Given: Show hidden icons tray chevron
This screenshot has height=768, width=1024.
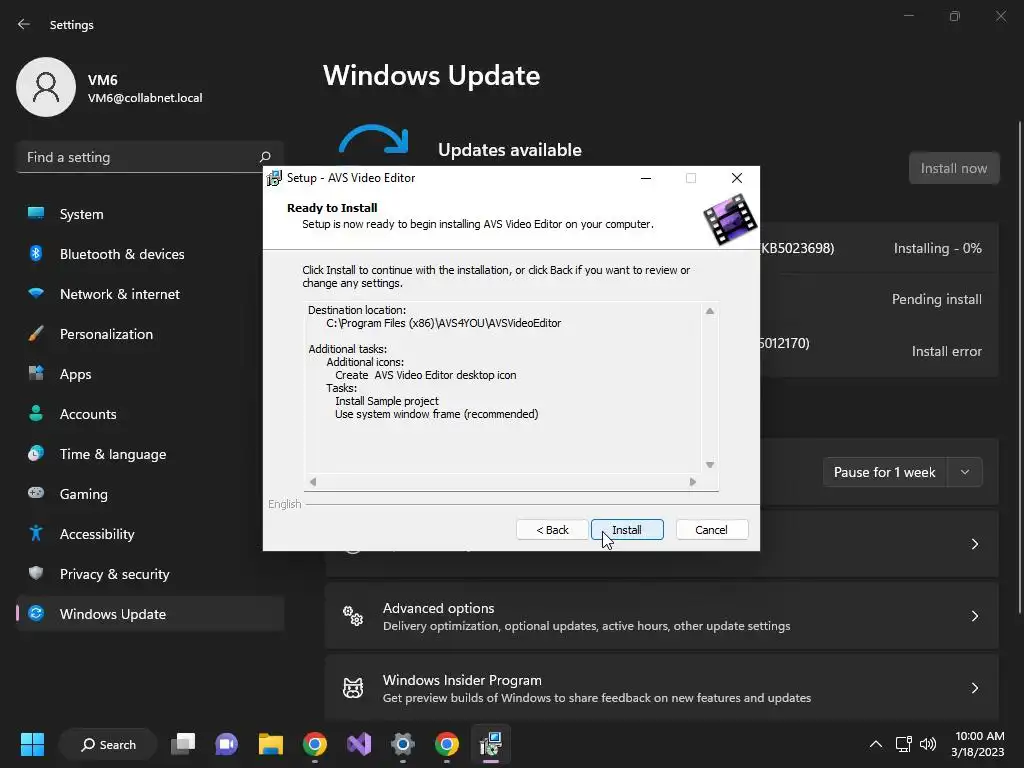Looking at the screenshot, I should click(x=876, y=744).
